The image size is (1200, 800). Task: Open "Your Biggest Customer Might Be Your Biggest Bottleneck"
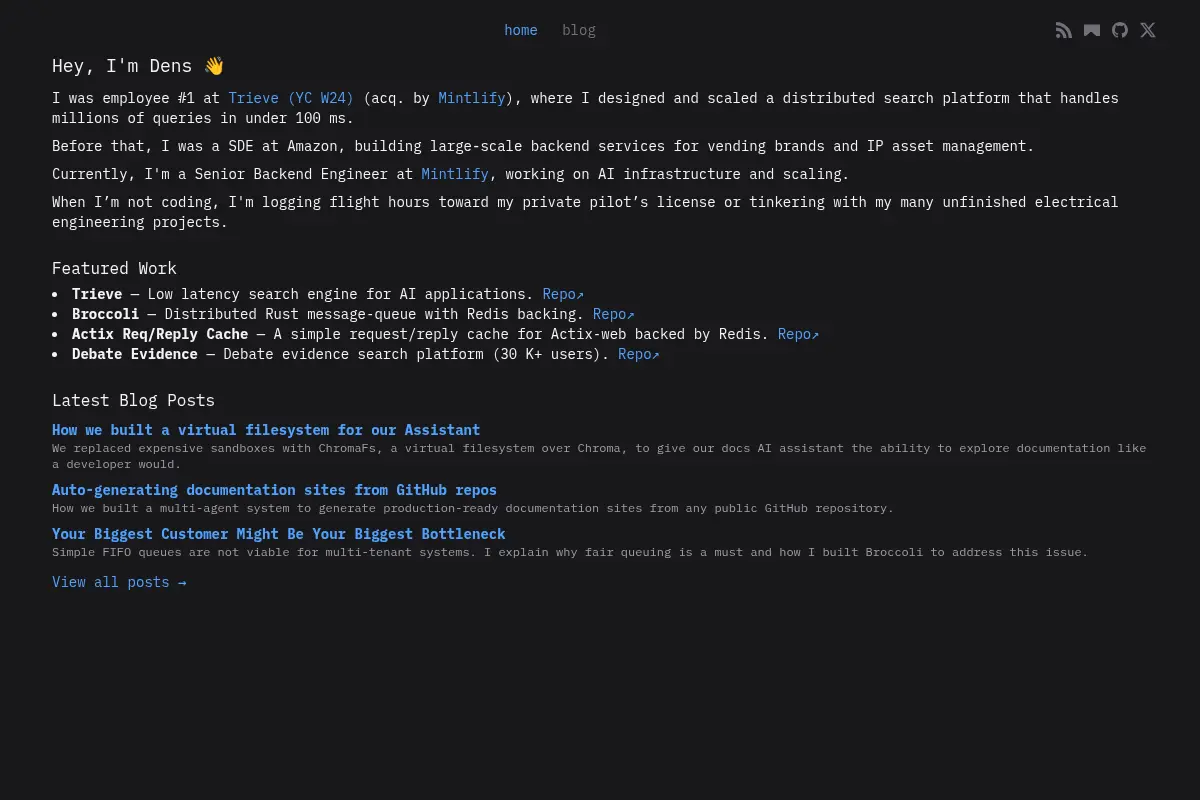[x=279, y=534]
